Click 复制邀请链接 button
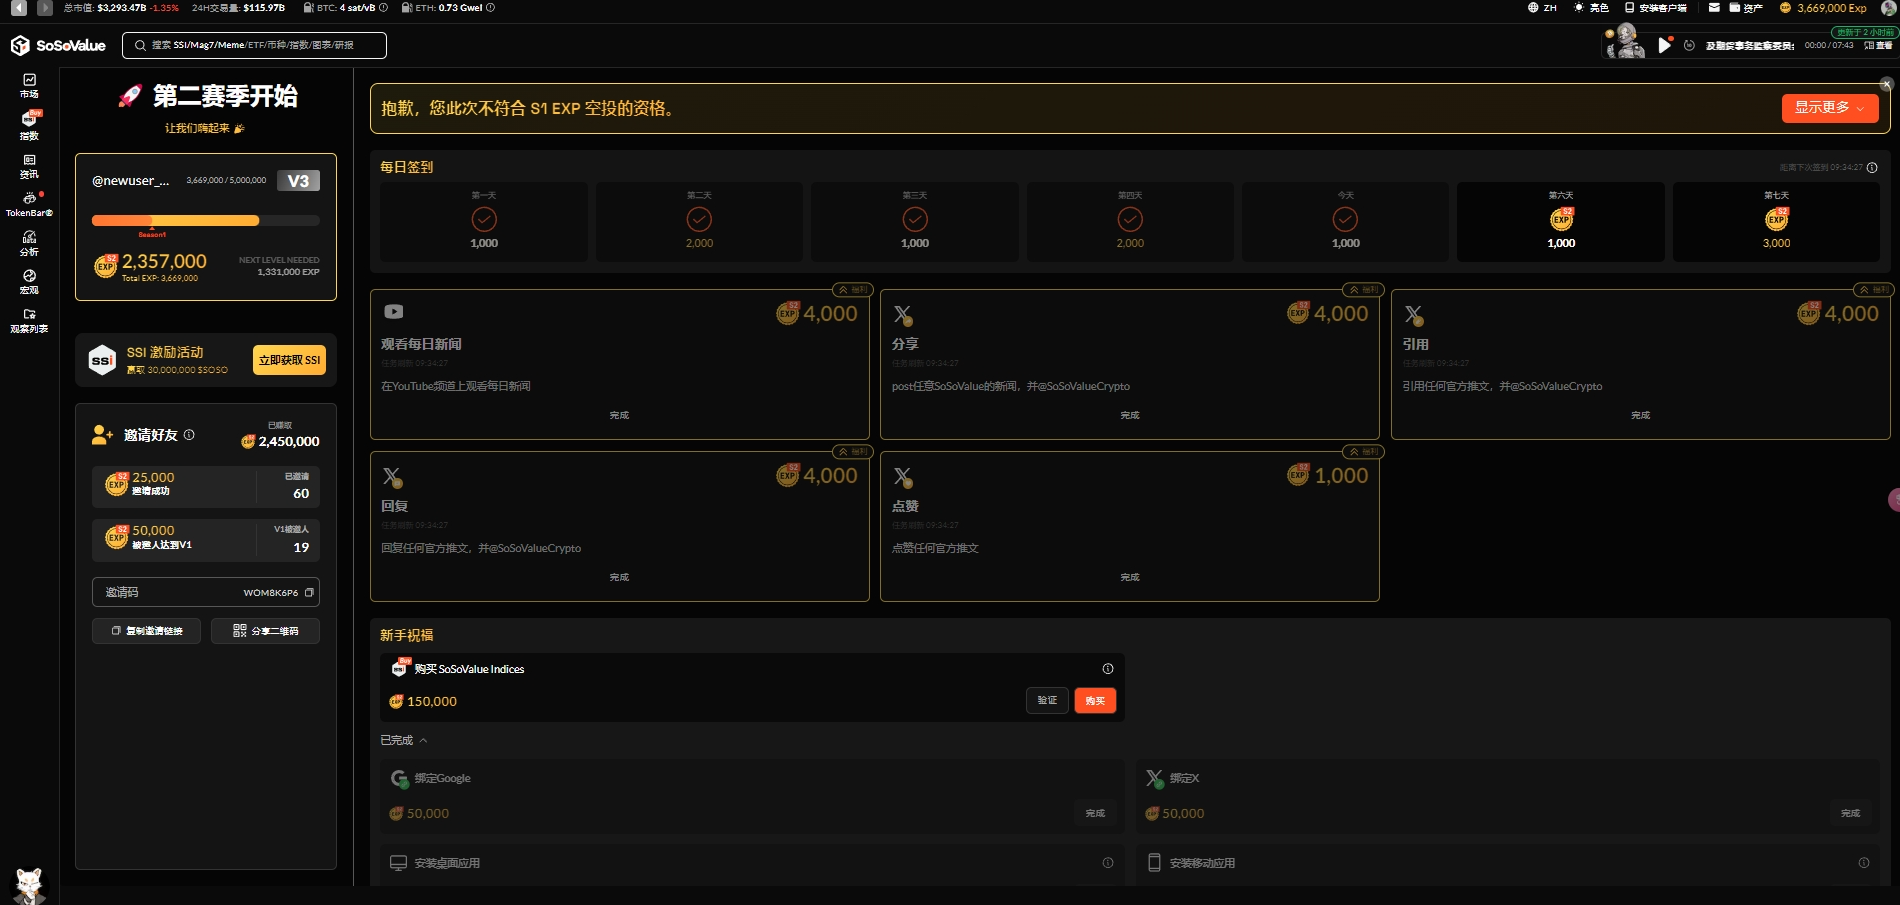The height and width of the screenshot is (905, 1900). pyautogui.click(x=146, y=631)
